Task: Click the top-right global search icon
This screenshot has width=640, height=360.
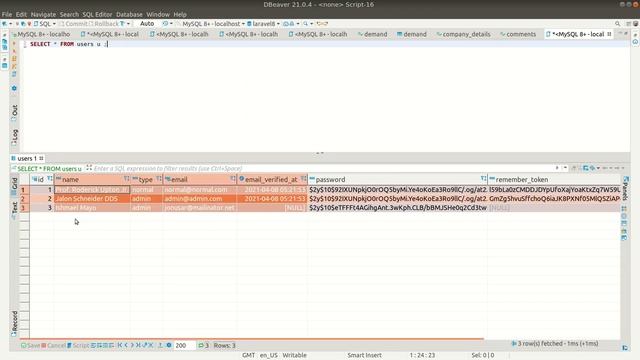Action: tap(618, 24)
